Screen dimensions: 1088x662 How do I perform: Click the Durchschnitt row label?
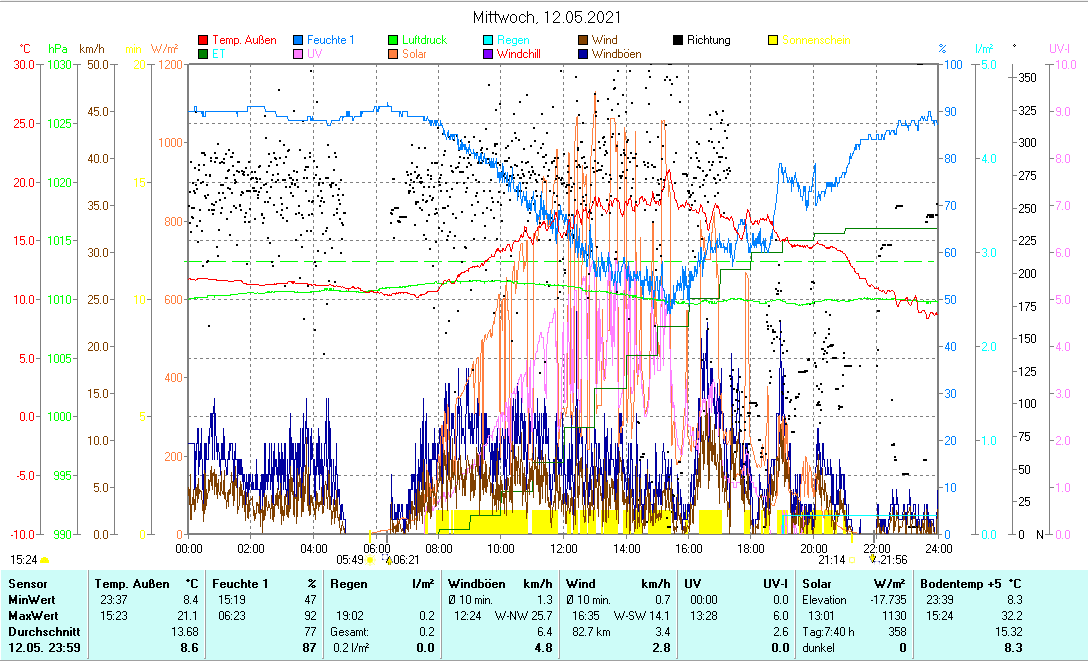(x=41, y=632)
